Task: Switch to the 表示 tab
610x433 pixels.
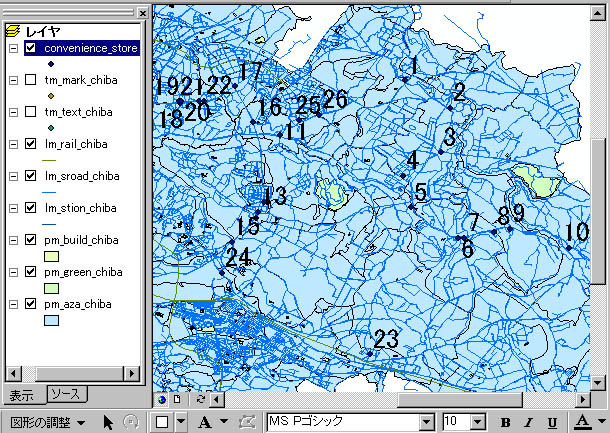Action: click(x=22, y=396)
